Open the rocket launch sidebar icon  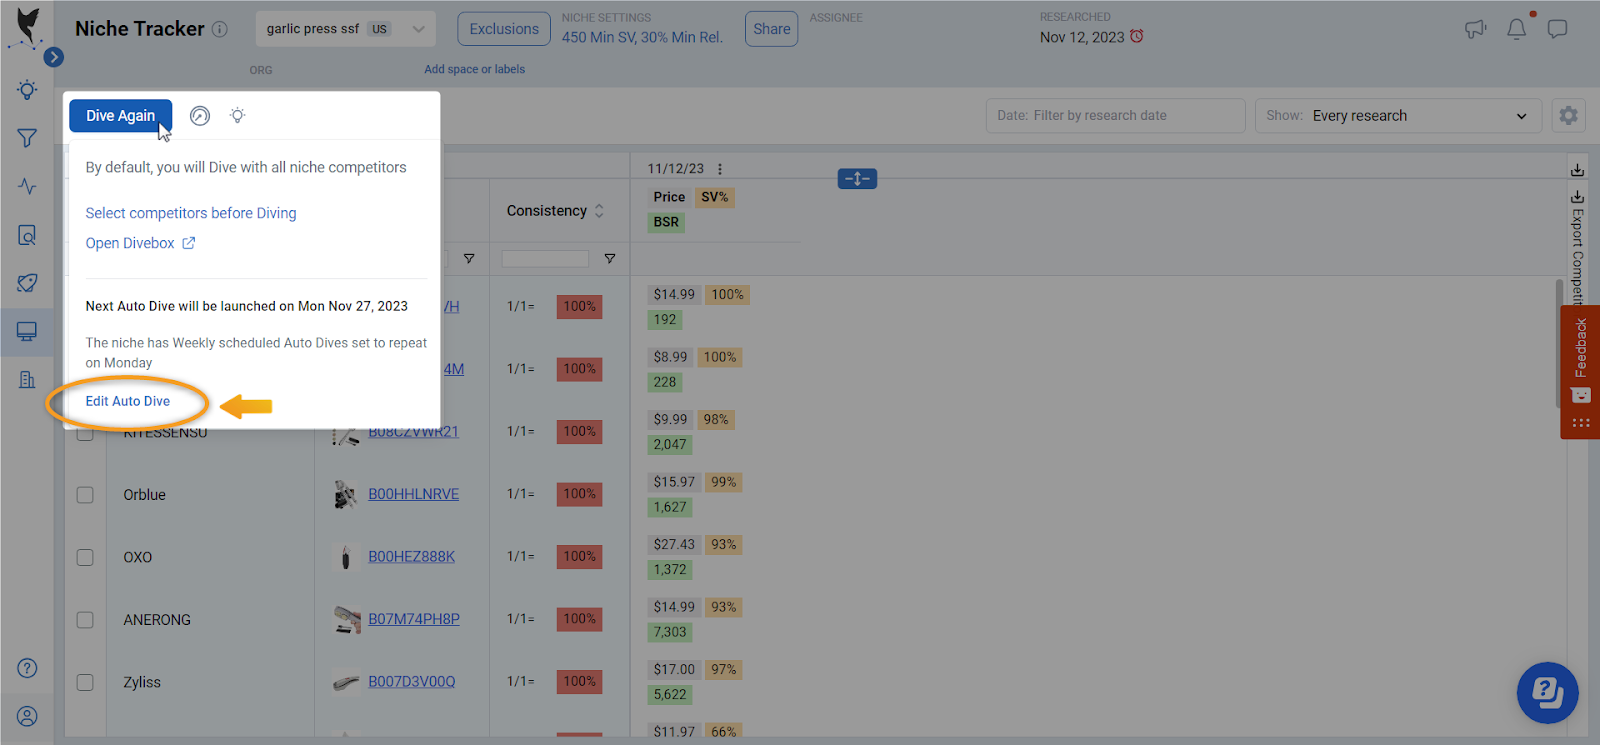pyautogui.click(x=27, y=283)
